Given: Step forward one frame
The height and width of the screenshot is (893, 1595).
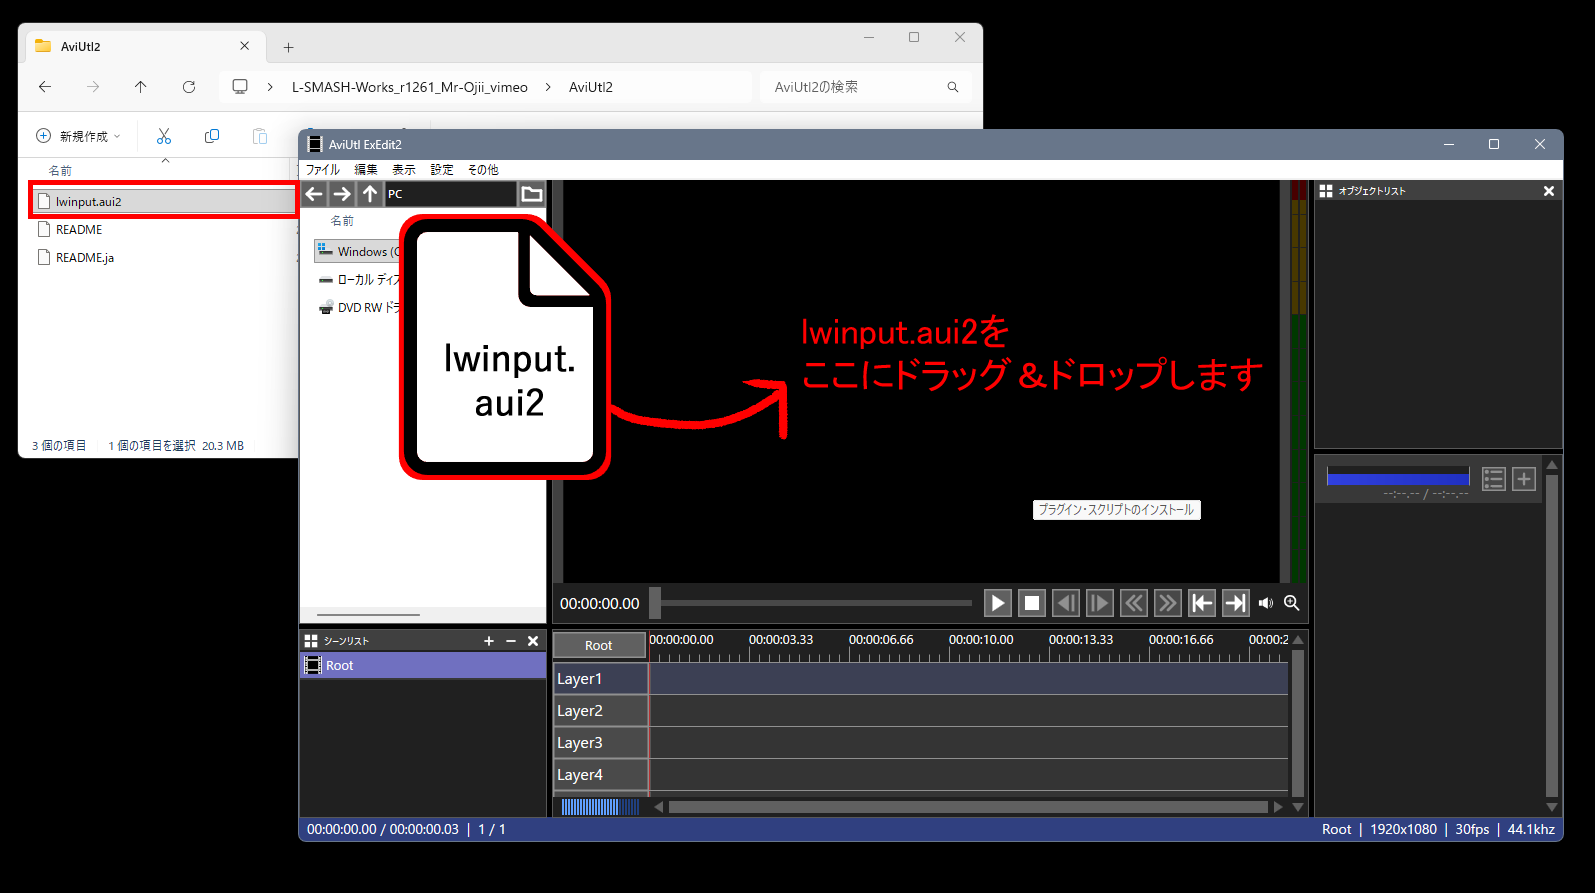Looking at the screenshot, I should 1099,603.
